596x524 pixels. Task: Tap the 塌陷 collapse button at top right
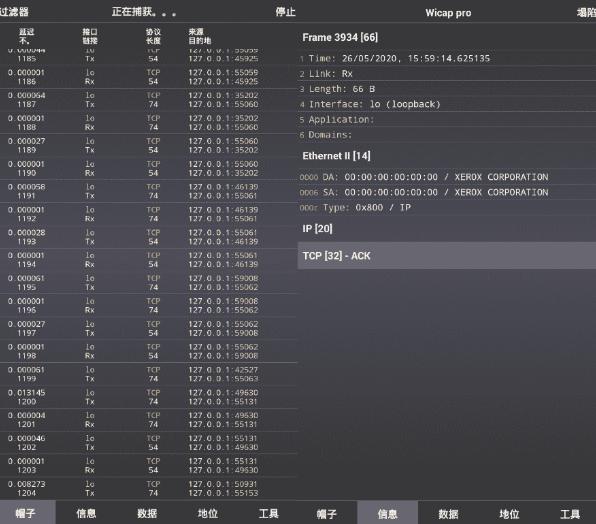click(586, 13)
